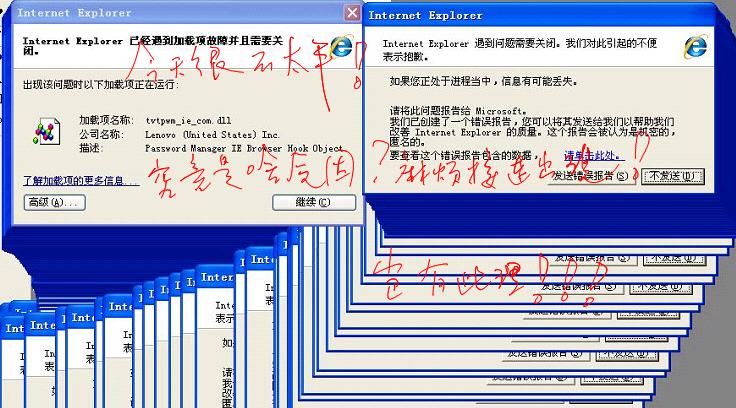Click the company name Lenovo (United States) Inc.
Screen dimensions: 736x408
click(212, 135)
